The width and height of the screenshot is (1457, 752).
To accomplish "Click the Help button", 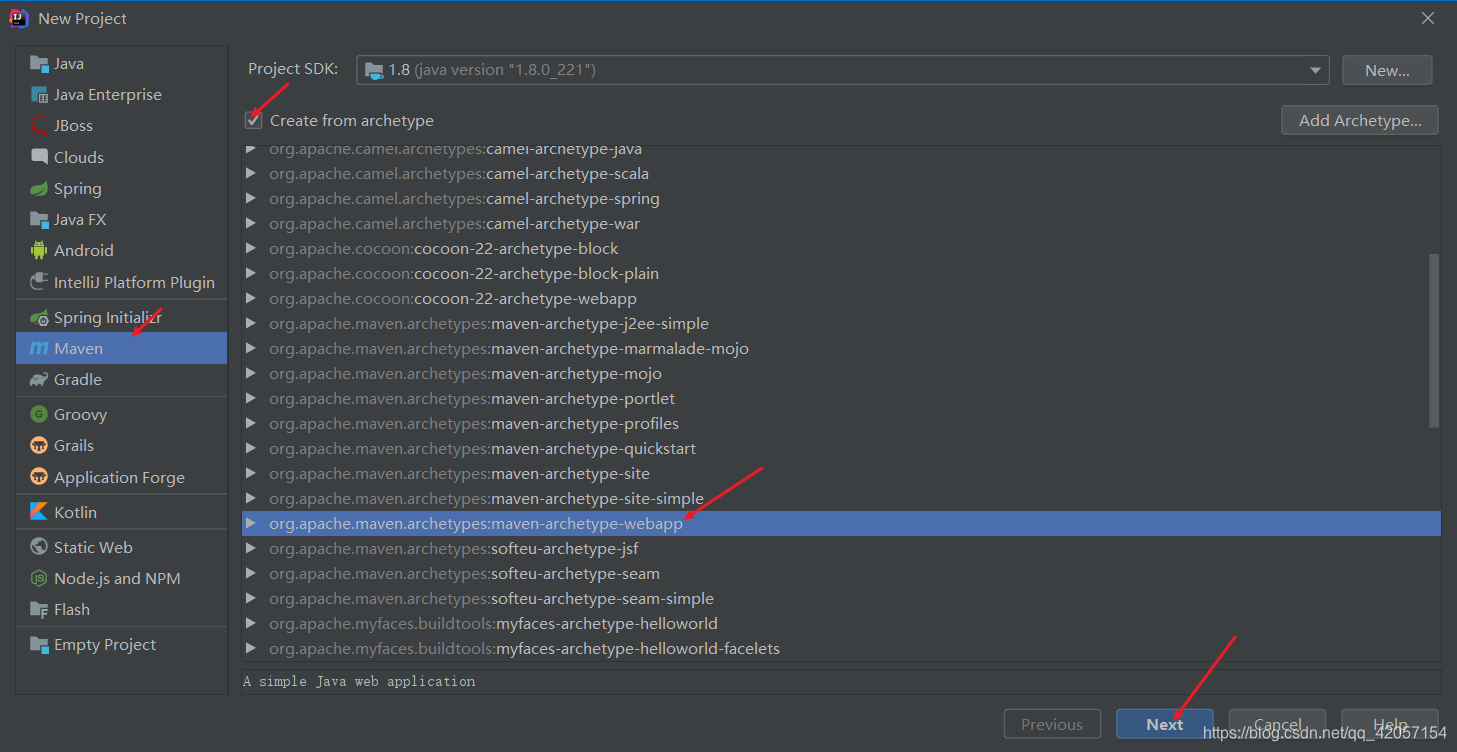I will tap(1390, 725).
